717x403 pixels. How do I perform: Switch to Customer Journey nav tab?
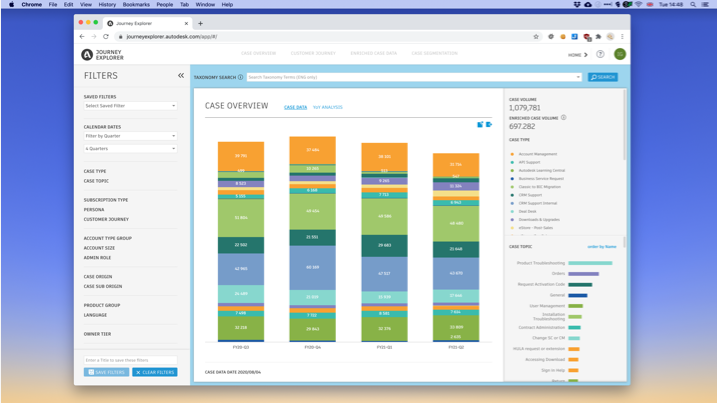[x=313, y=54]
